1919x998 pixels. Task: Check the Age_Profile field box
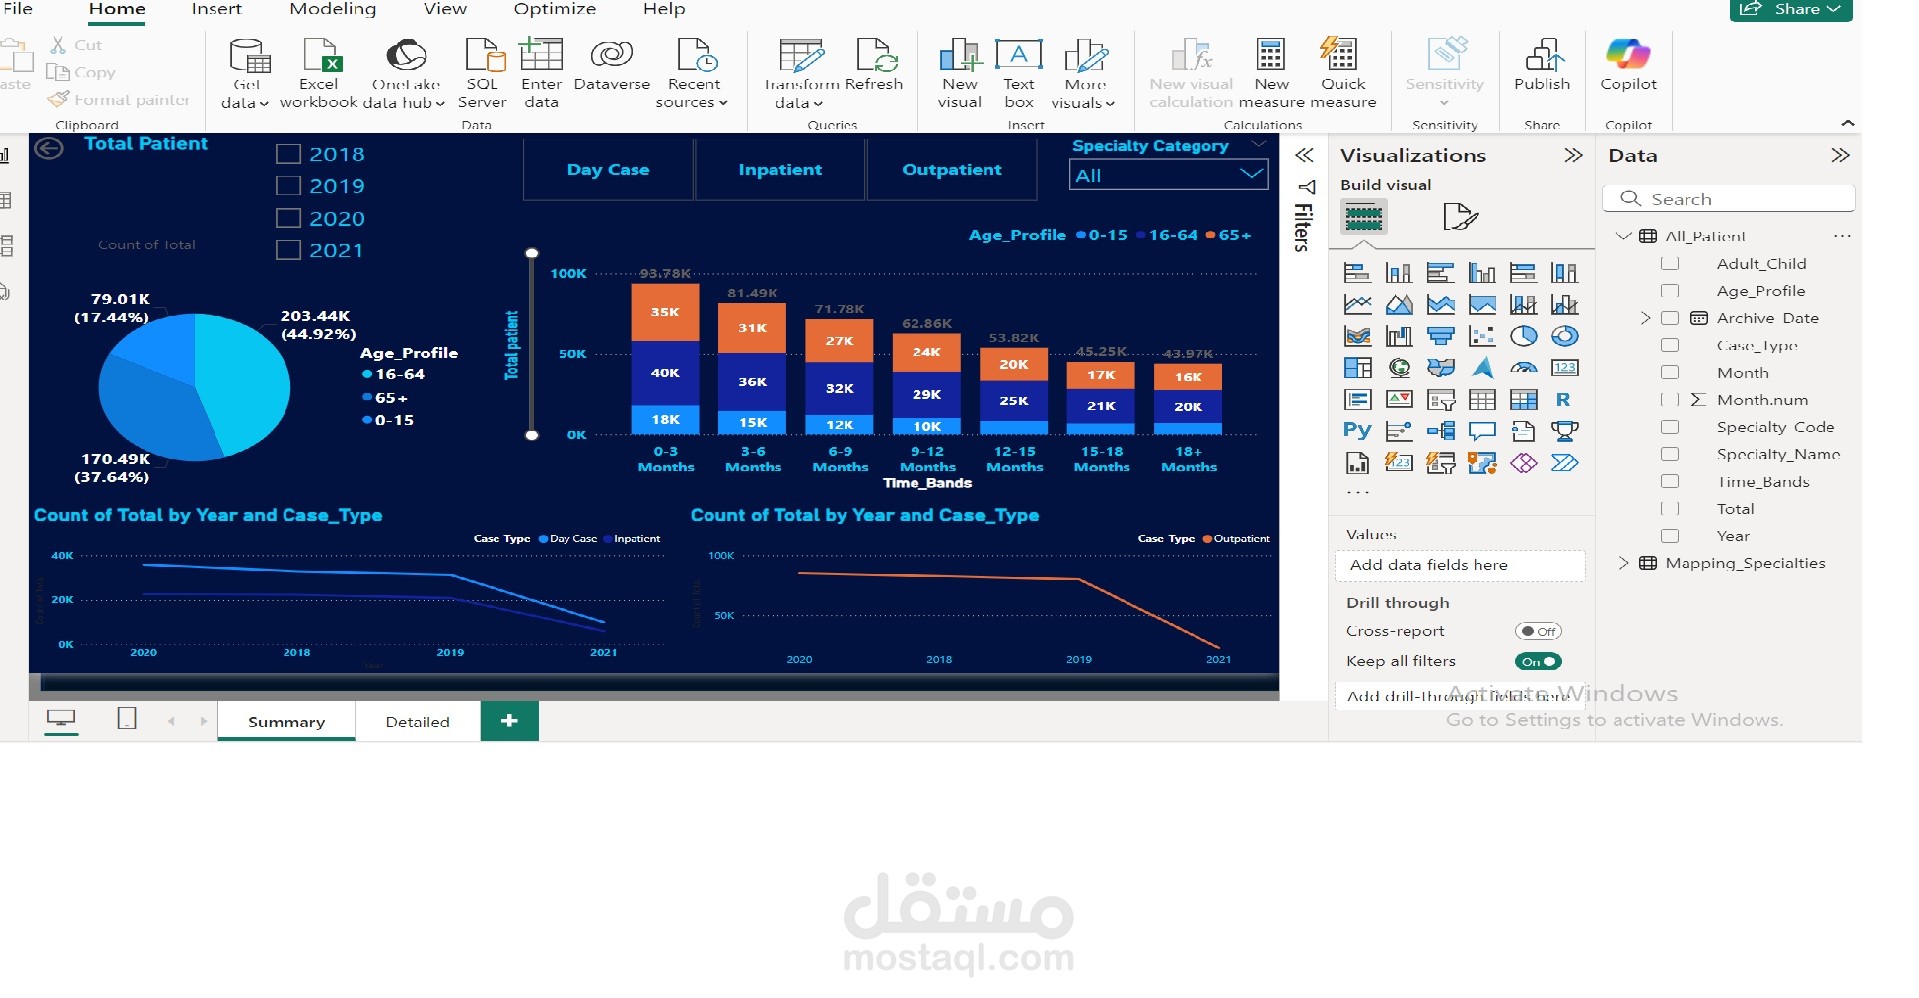point(1669,290)
